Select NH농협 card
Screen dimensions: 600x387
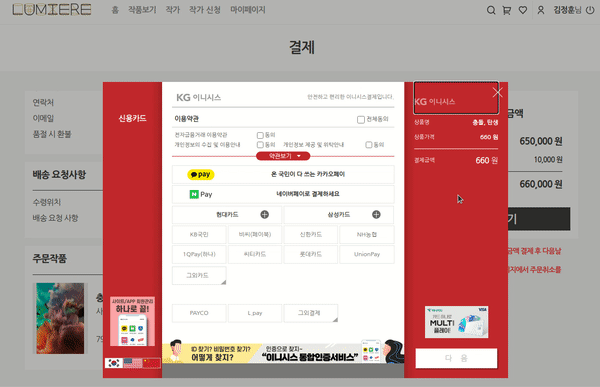pos(367,235)
